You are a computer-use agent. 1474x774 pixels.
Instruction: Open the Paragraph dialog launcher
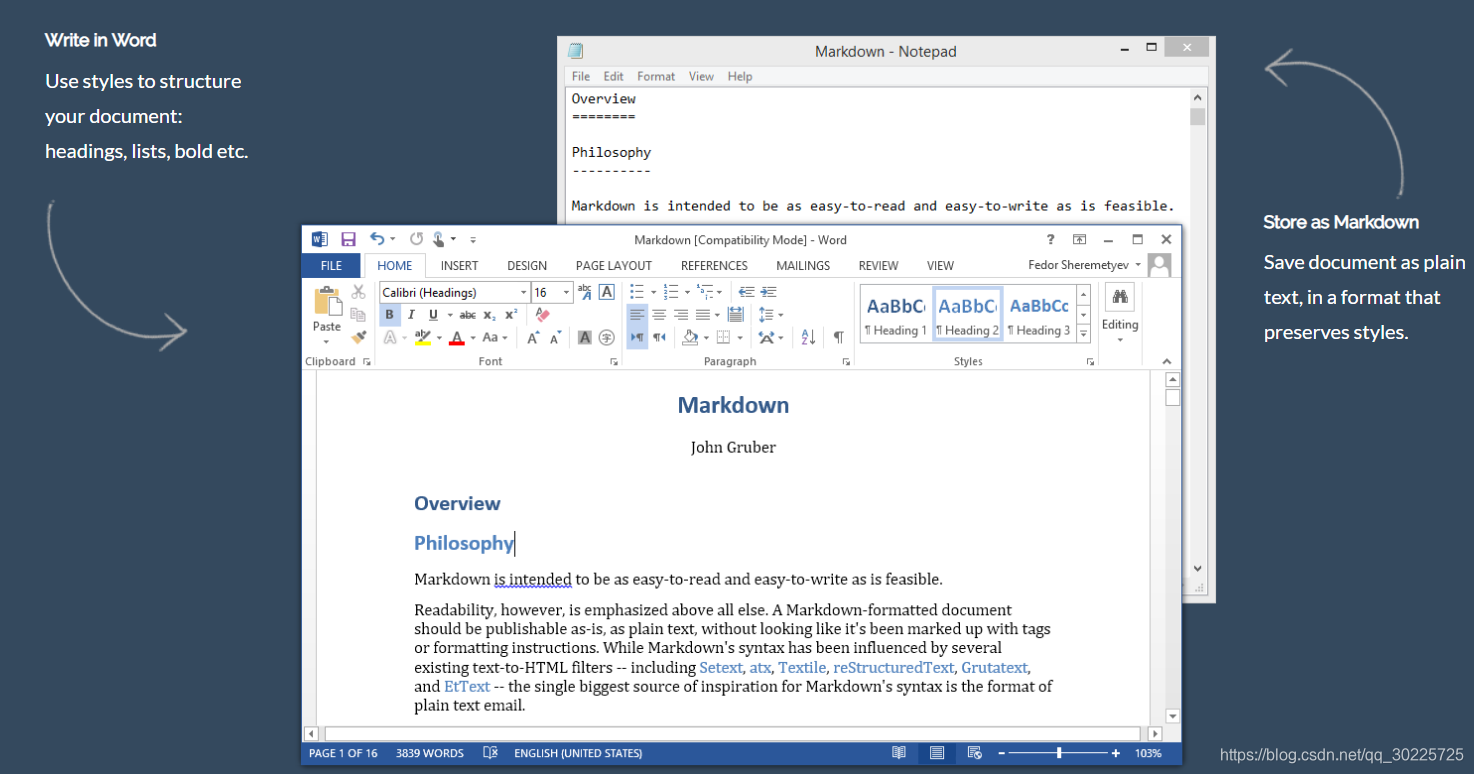tap(846, 362)
